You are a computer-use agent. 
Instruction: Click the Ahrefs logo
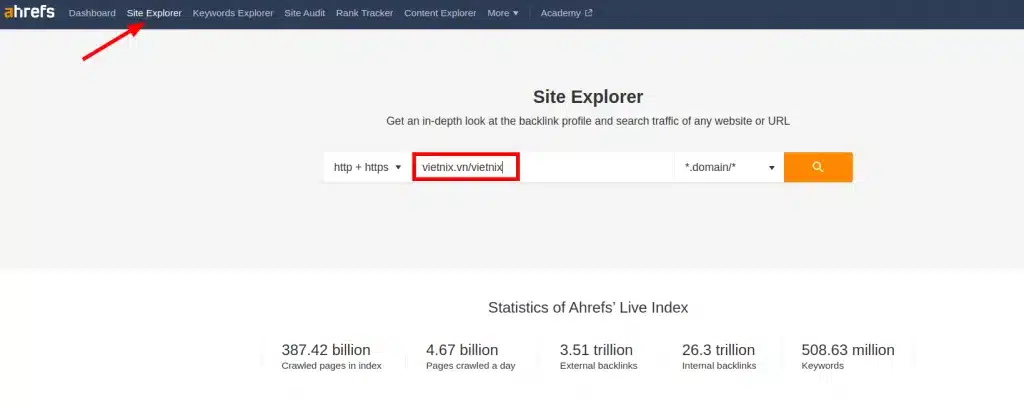point(29,12)
